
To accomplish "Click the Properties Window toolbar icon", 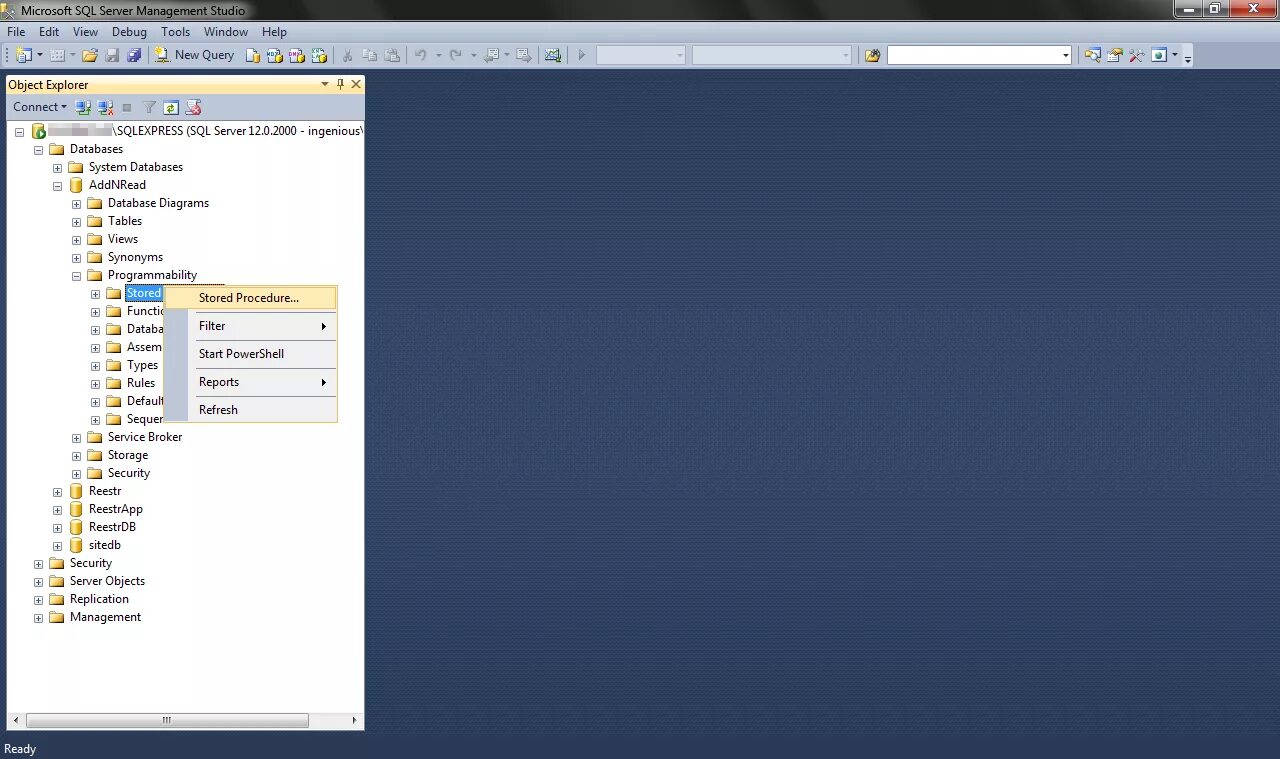I will point(1115,55).
